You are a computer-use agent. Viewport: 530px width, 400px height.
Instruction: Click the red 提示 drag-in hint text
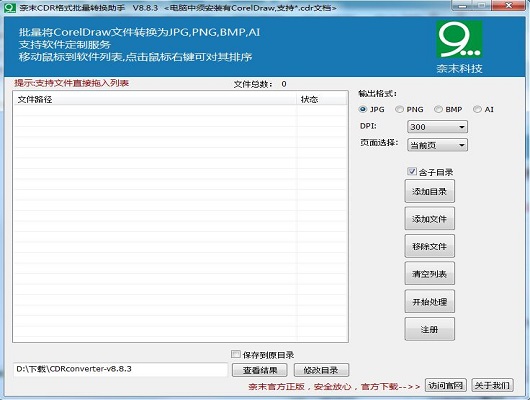71,83
